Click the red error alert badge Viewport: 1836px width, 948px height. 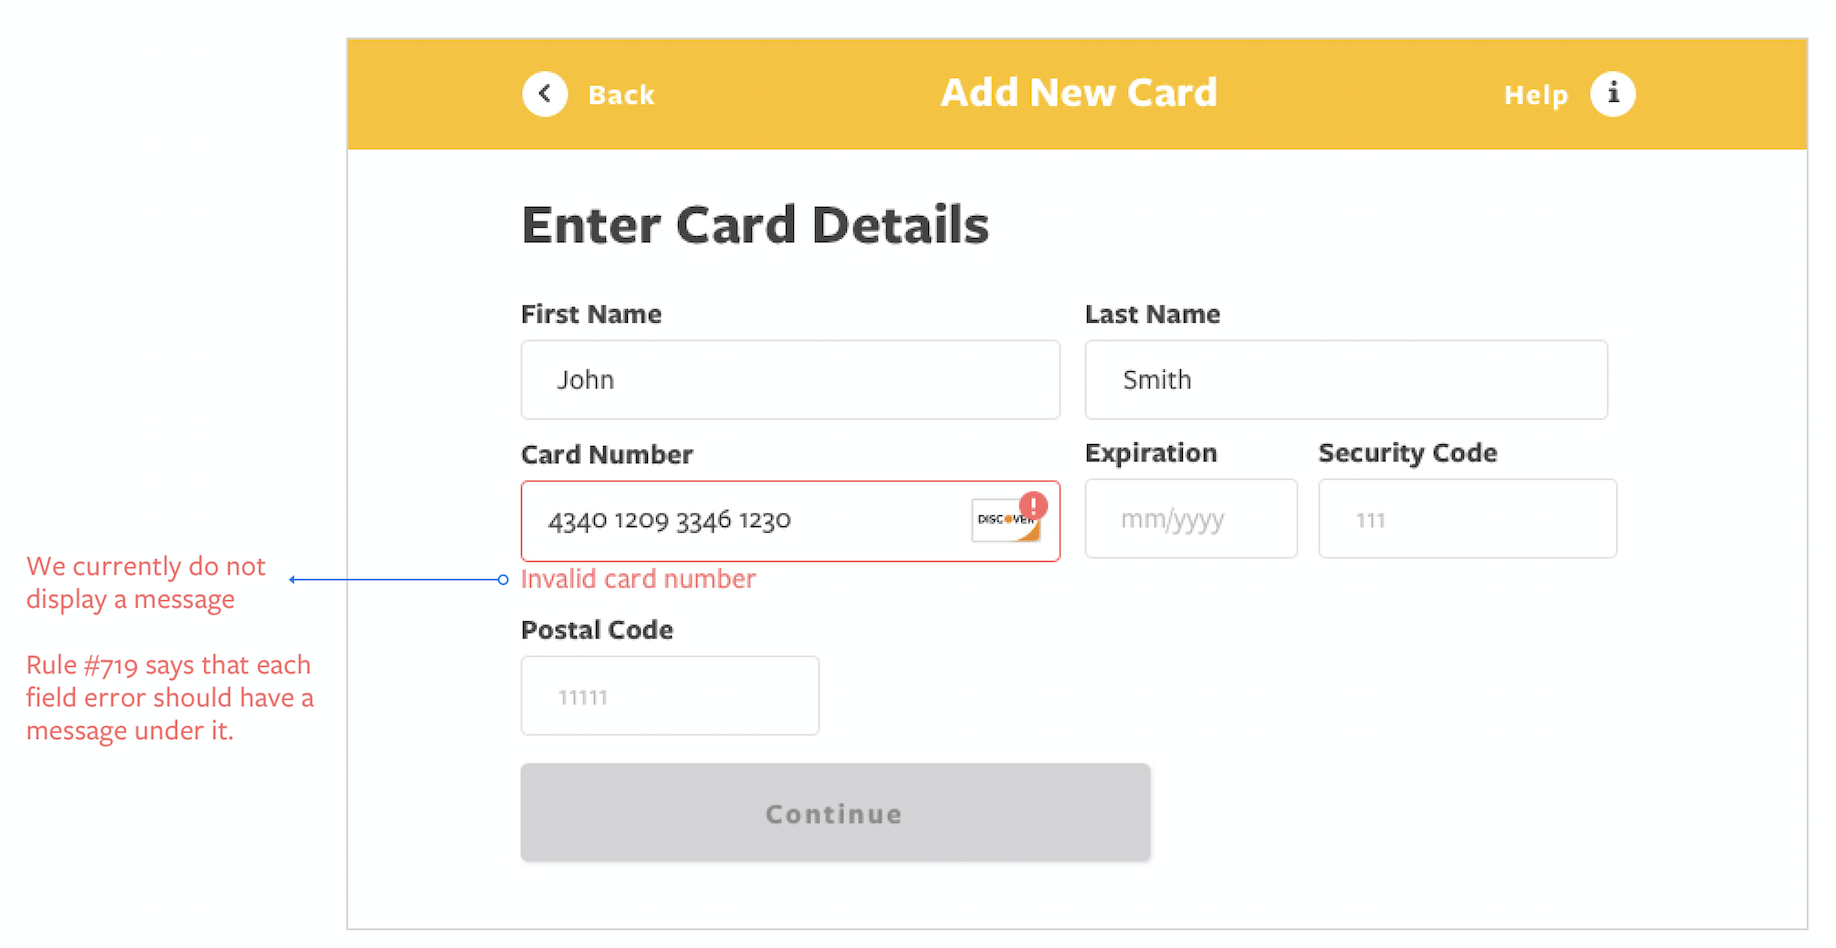coord(1033,505)
